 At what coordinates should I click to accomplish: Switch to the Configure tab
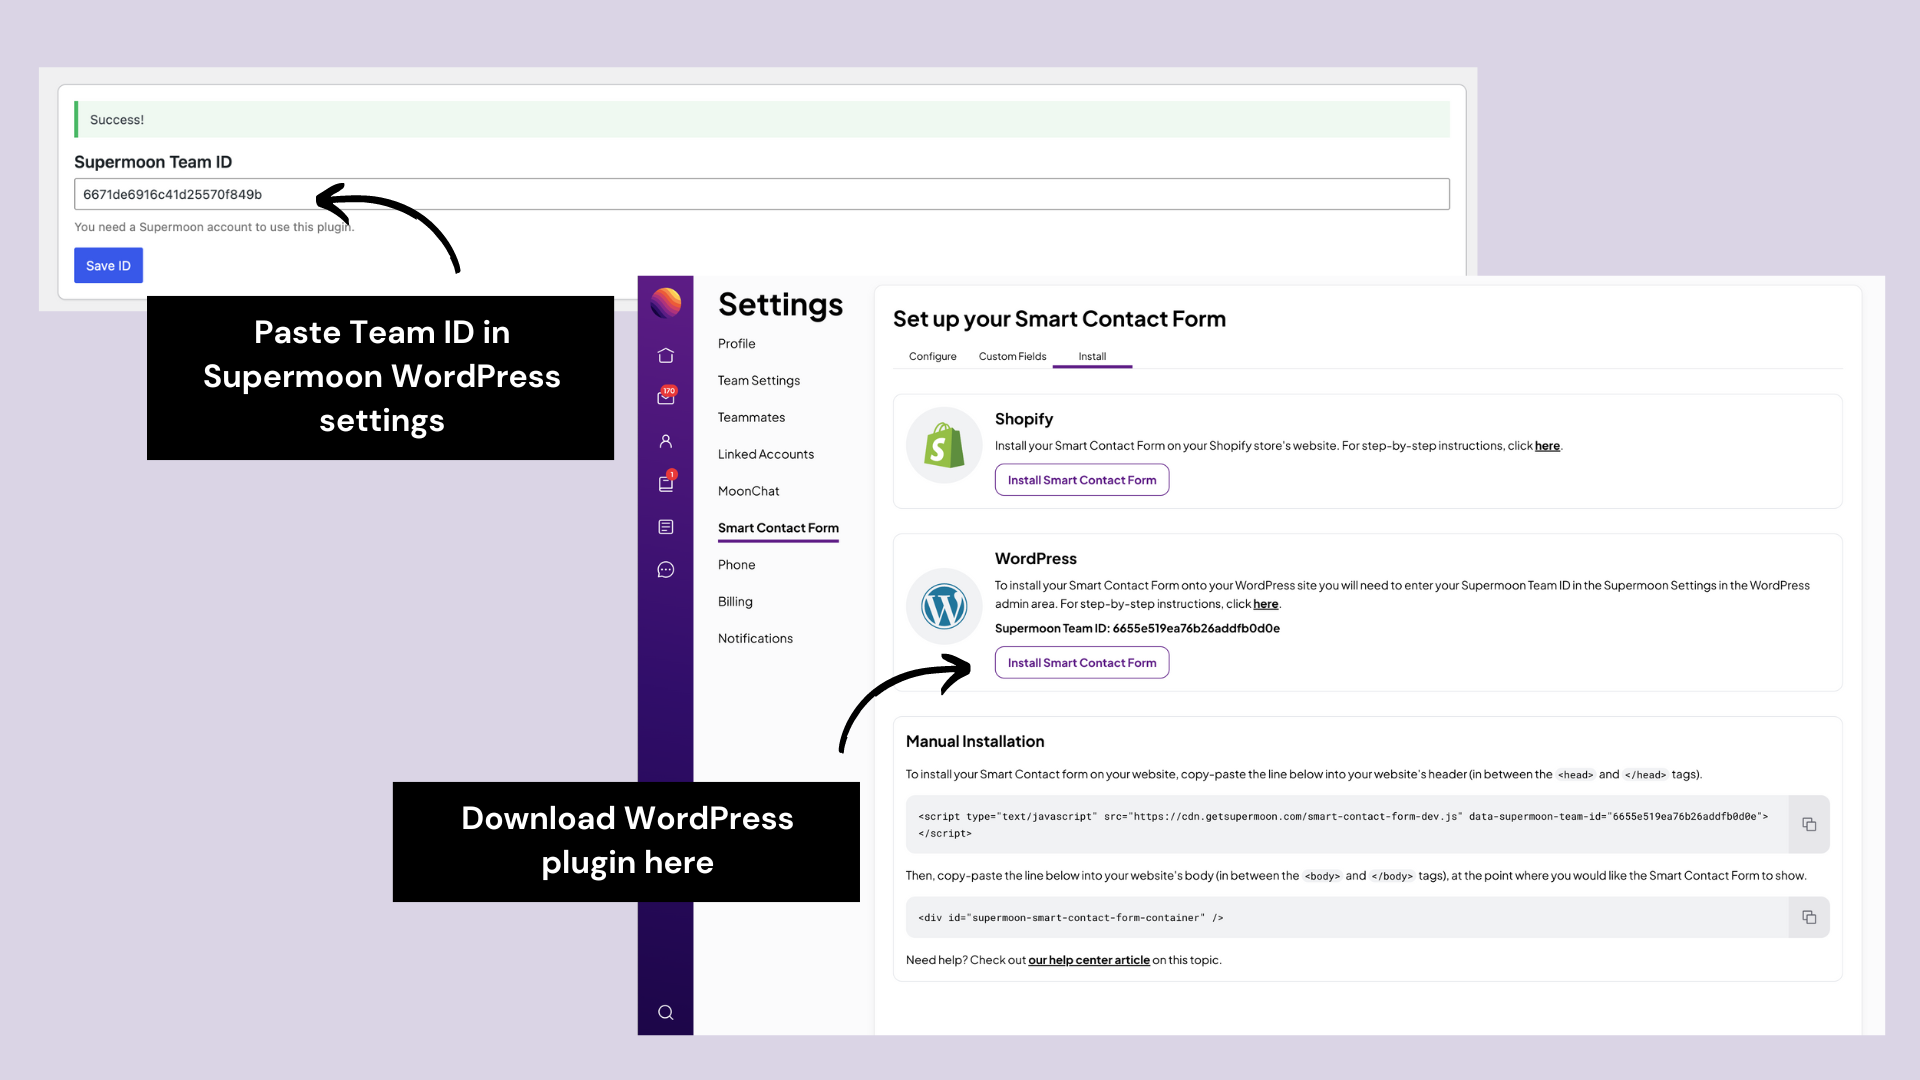pos(932,356)
